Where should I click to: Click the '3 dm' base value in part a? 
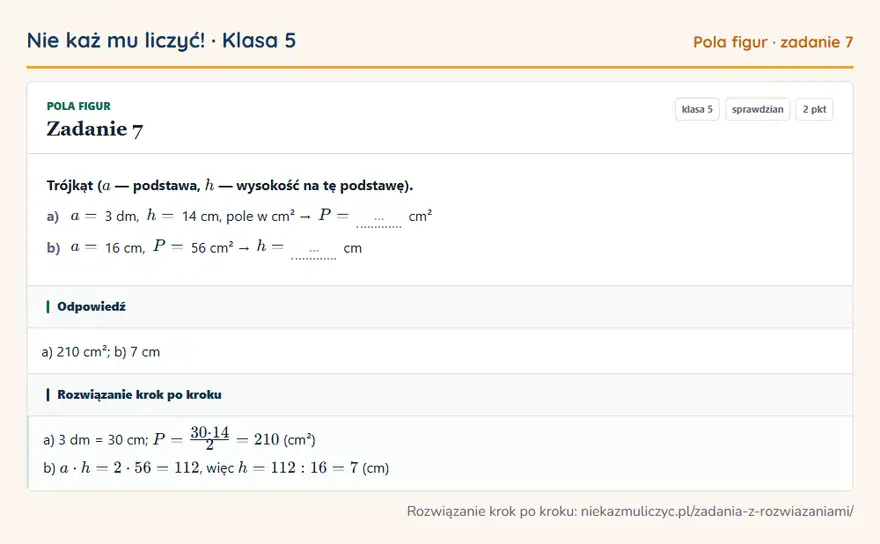(x=121, y=216)
